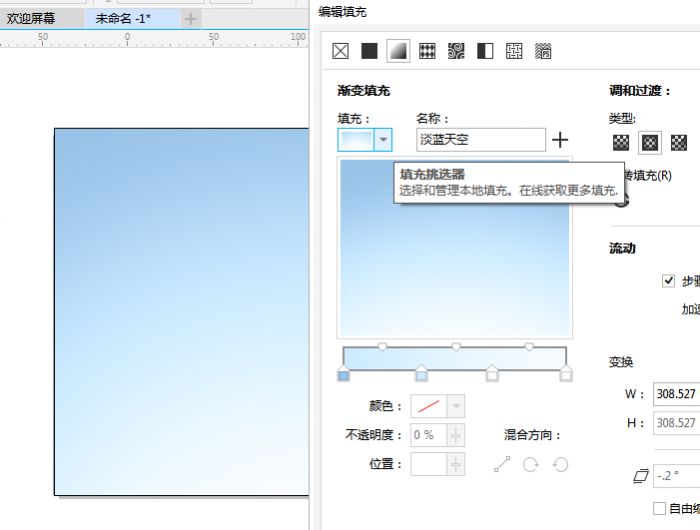
Task: Click the W width input field
Action: (x=676, y=394)
